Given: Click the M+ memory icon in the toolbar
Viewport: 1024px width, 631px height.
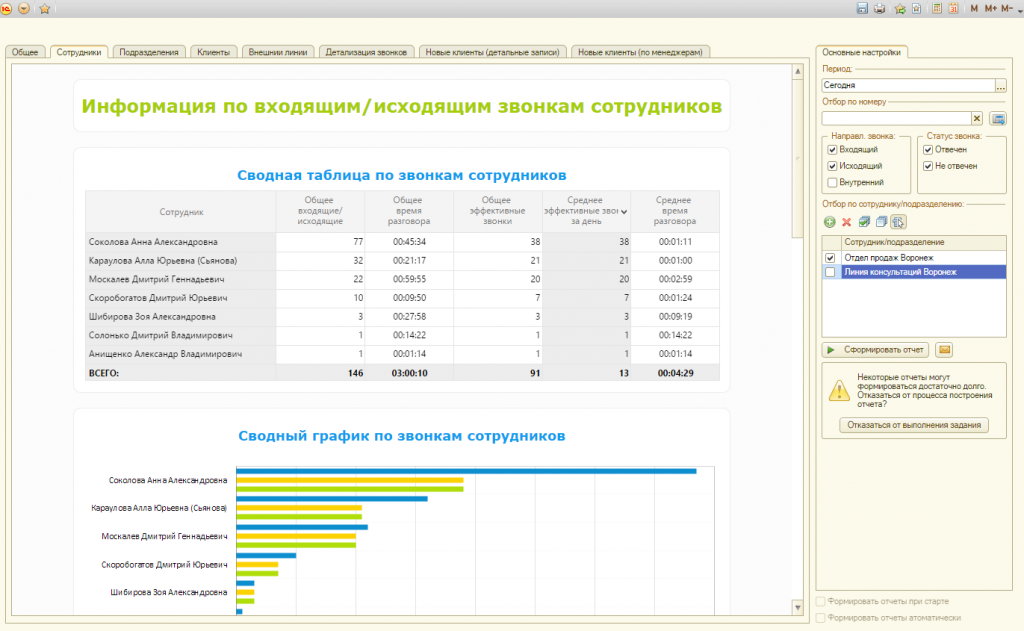Looking at the screenshot, I should pyautogui.click(x=990, y=8).
